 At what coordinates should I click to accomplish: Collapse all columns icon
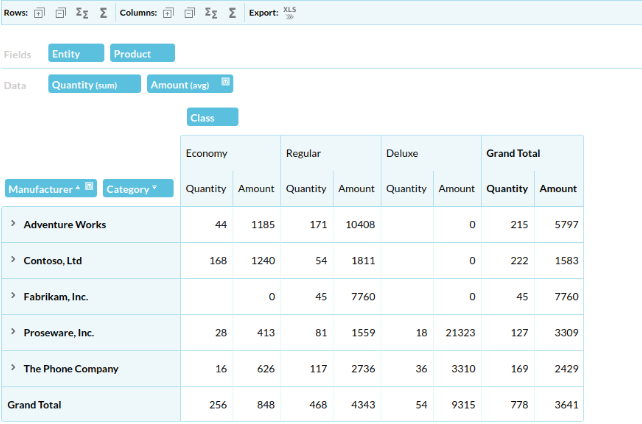[190, 13]
